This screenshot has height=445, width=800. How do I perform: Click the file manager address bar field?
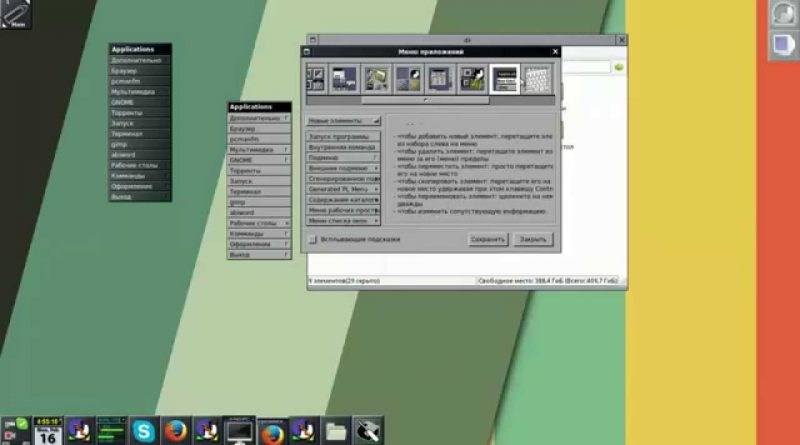click(586, 67)
